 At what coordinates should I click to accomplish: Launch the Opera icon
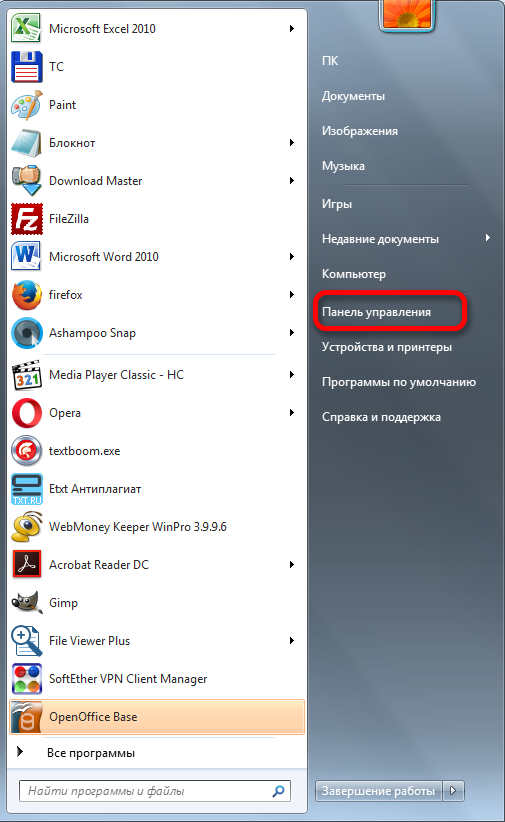[26, 413]
